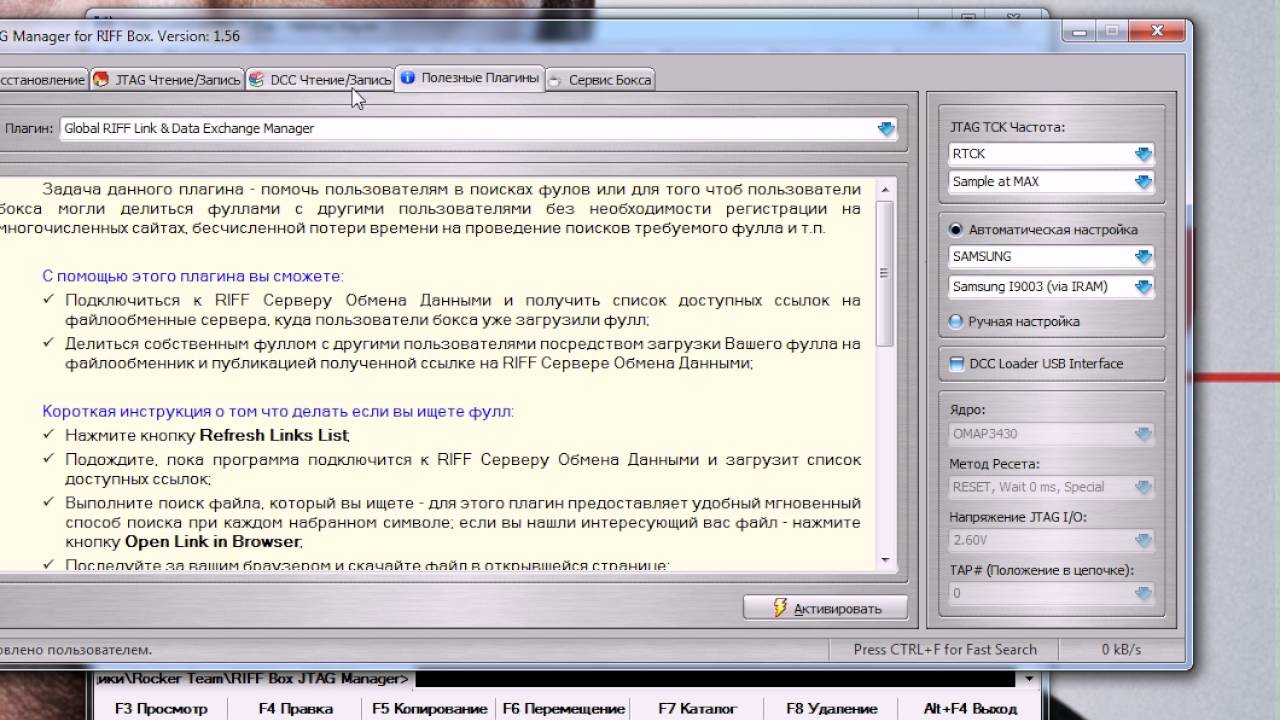Click the description text scrollbar thumb
Image resolution: width=1280 pixels, height=720 pixels.
[x=885, y=272]
